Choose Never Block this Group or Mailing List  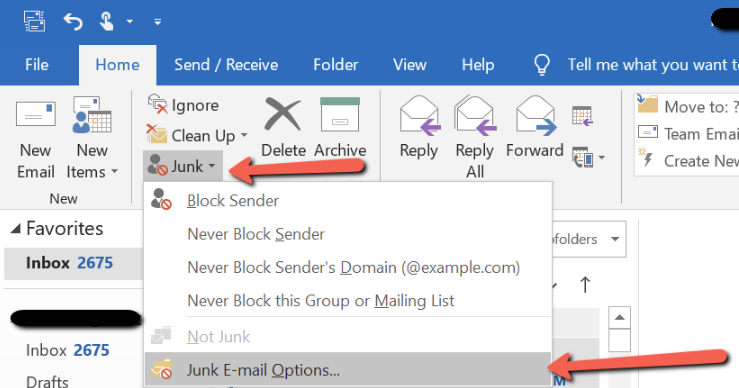click(348, 300)
